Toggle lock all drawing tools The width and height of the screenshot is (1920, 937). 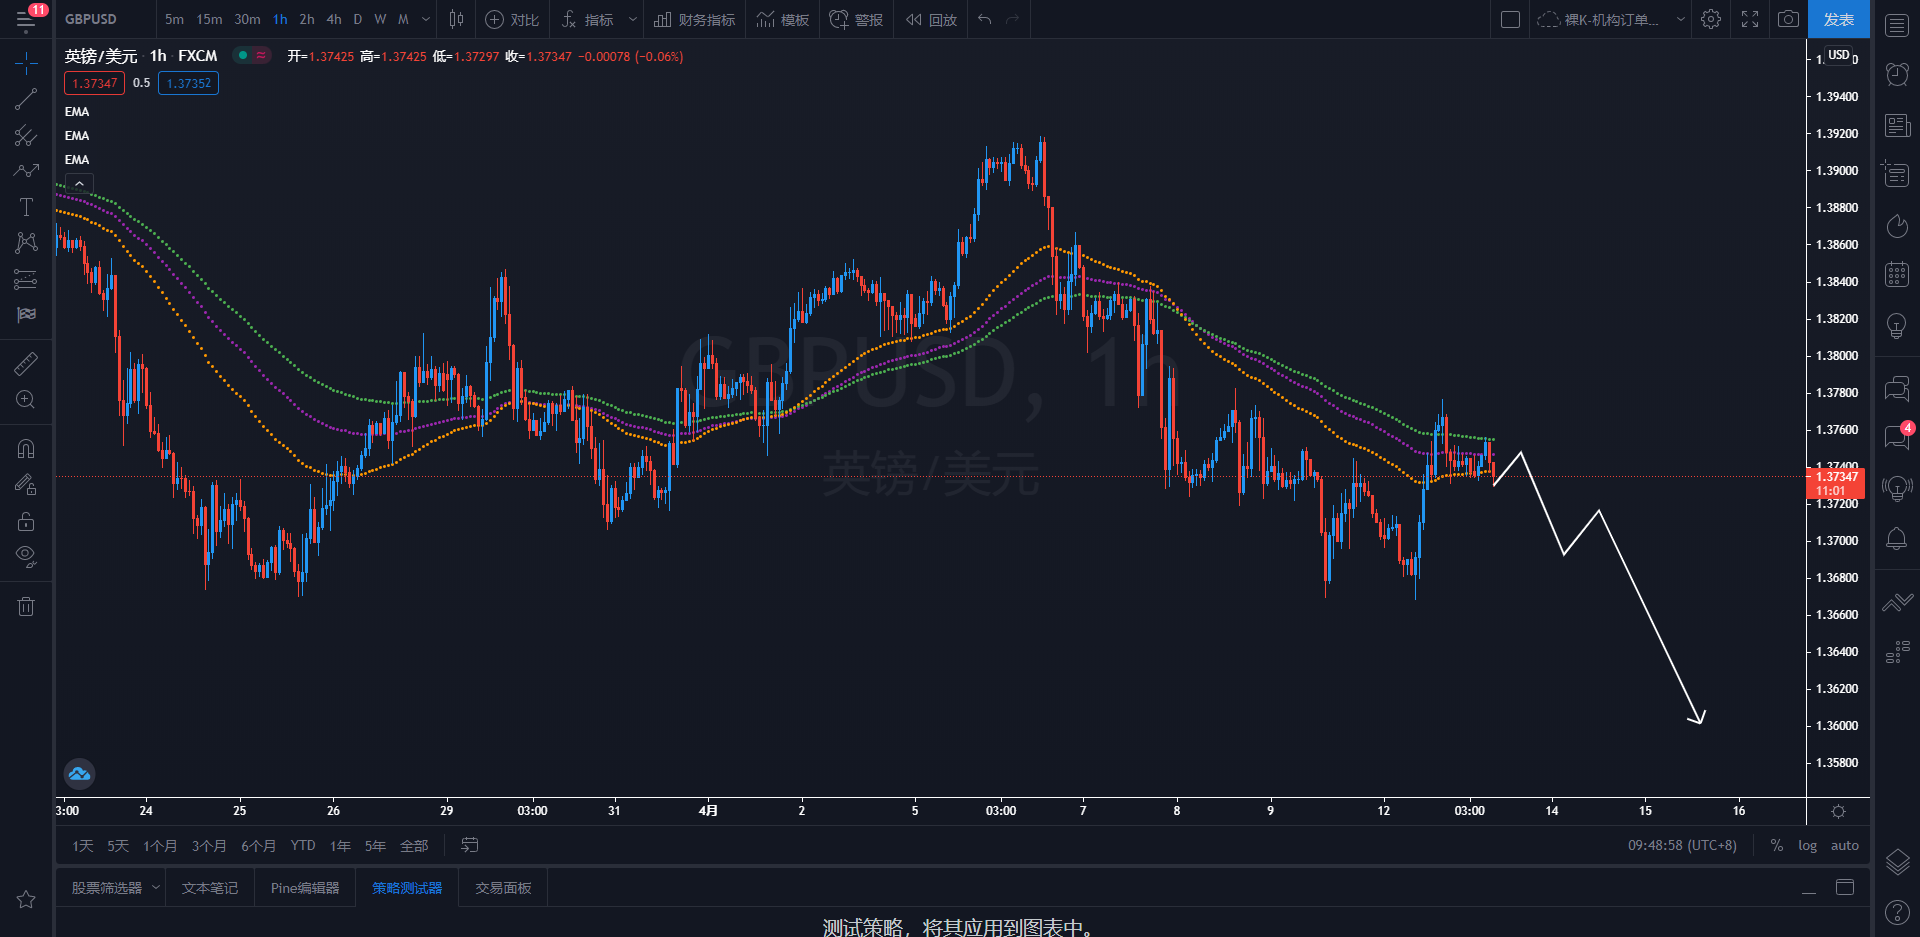pos(26,521)
